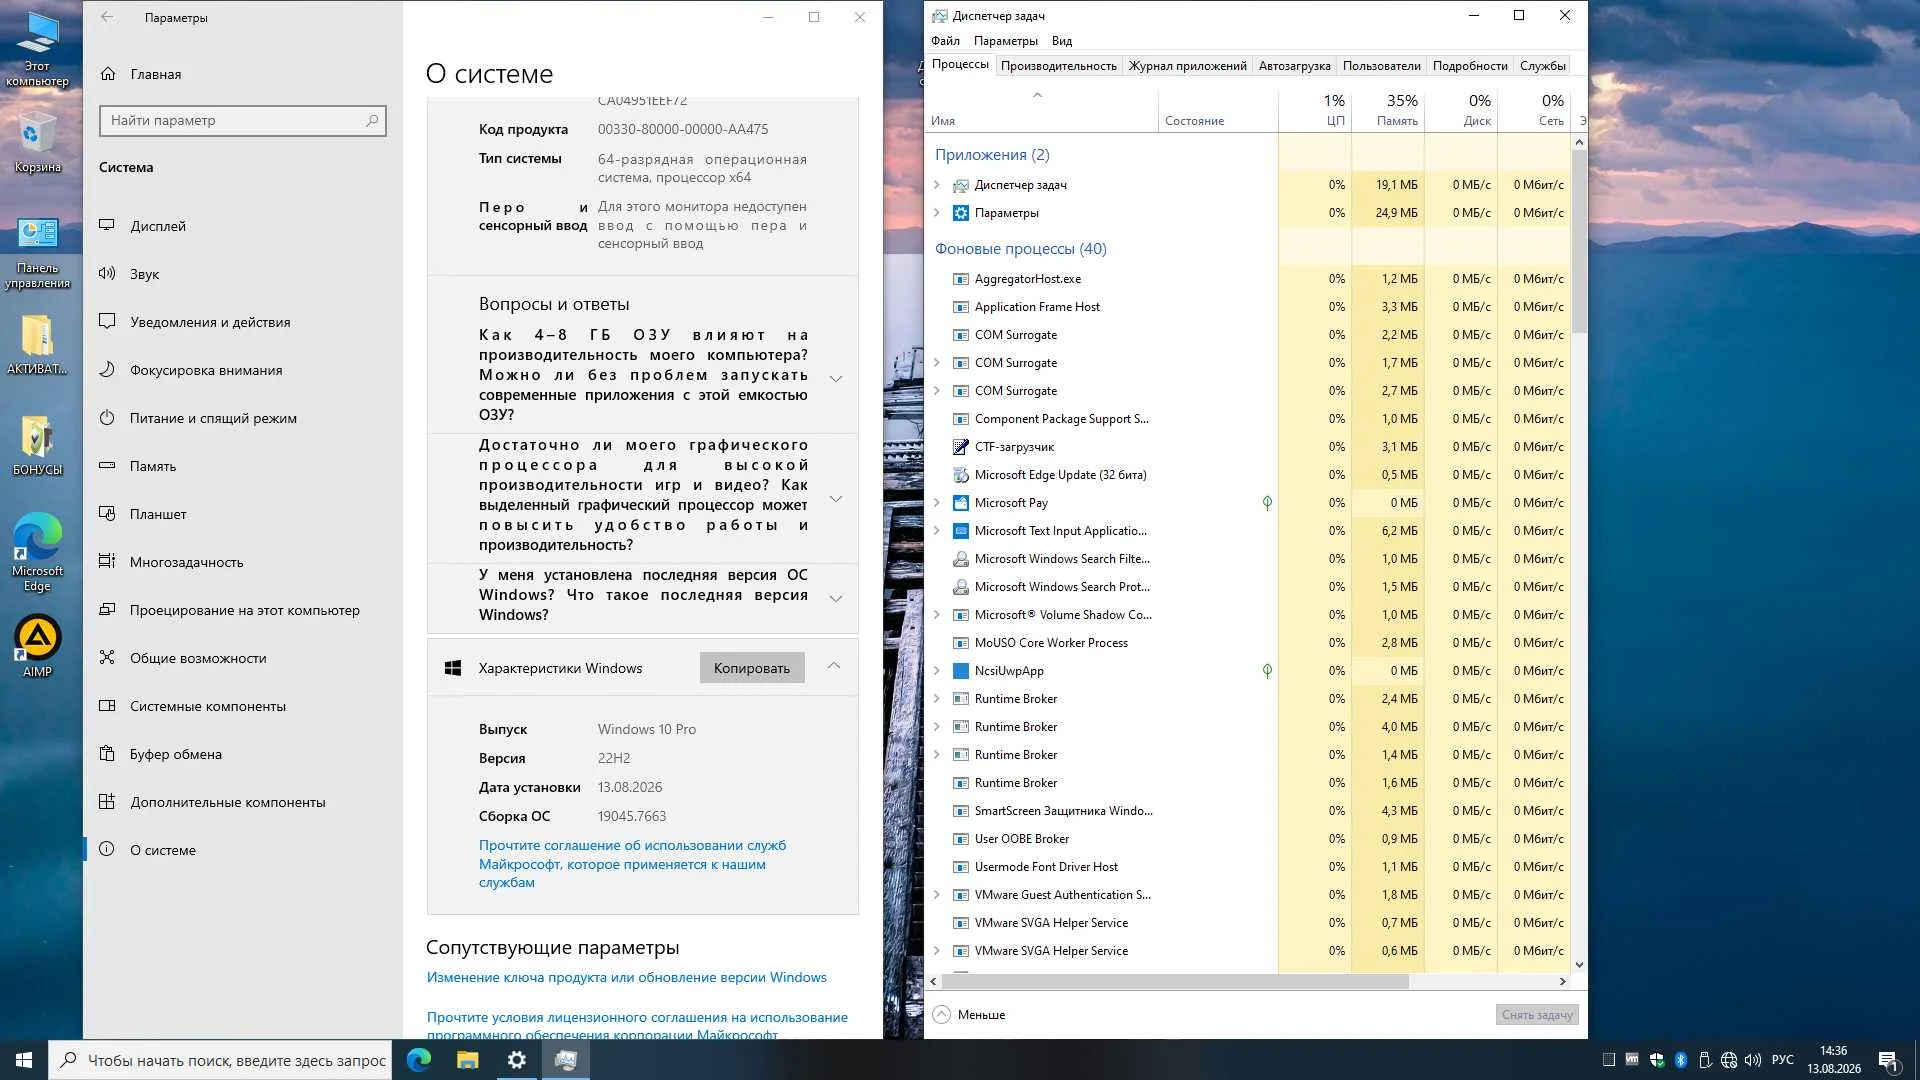Open the БОНУСЫ folder on the desktop
1920x1080 pixels.
(x=38, y=446)
